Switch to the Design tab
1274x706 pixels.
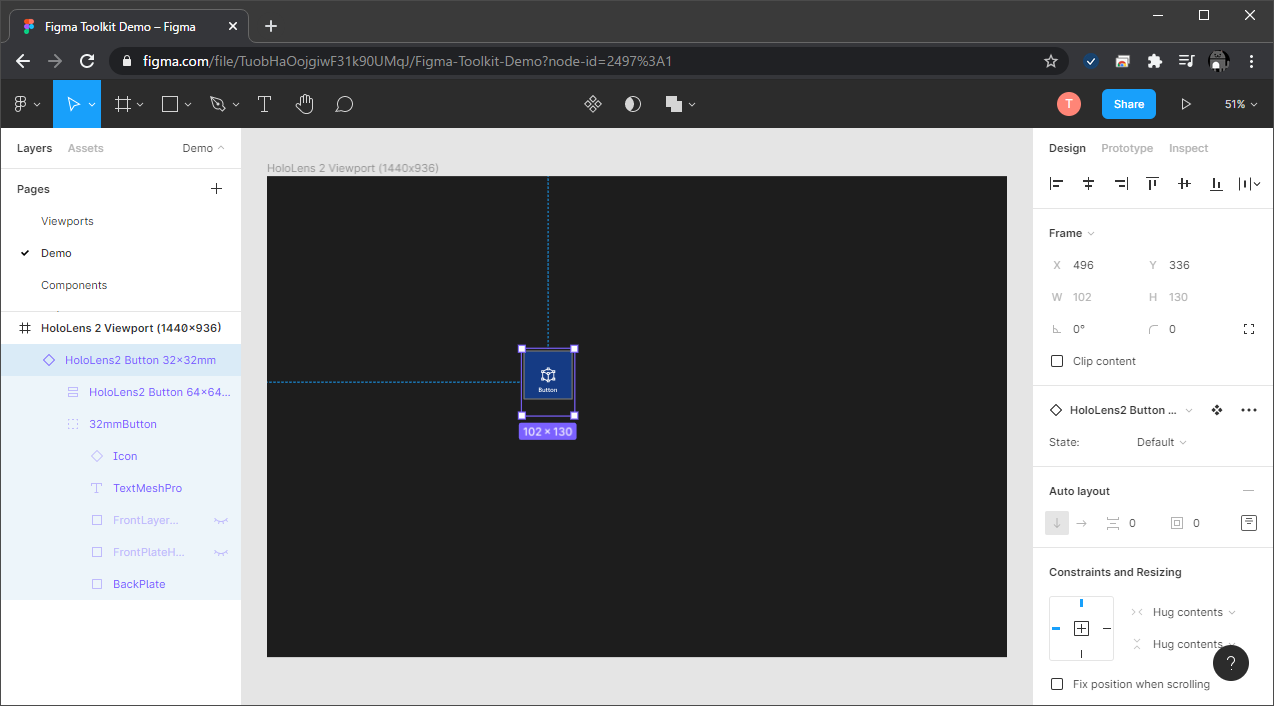pyautogui.click(x=1067, y=148)
